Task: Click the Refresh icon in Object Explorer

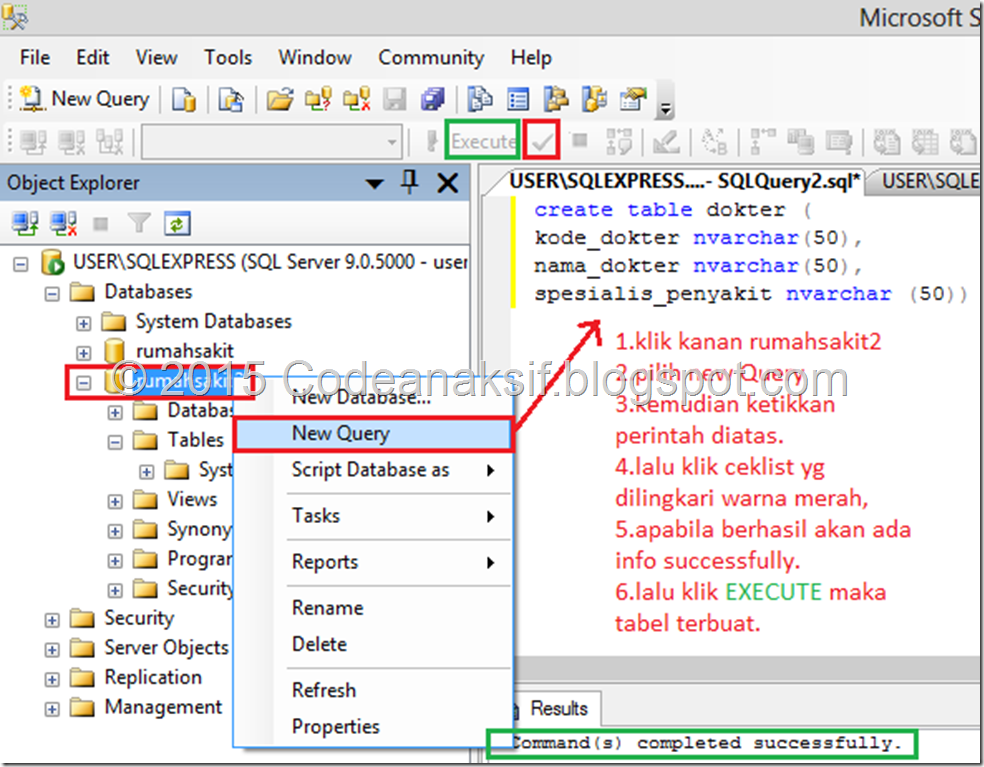Action: tap(177, 223)
